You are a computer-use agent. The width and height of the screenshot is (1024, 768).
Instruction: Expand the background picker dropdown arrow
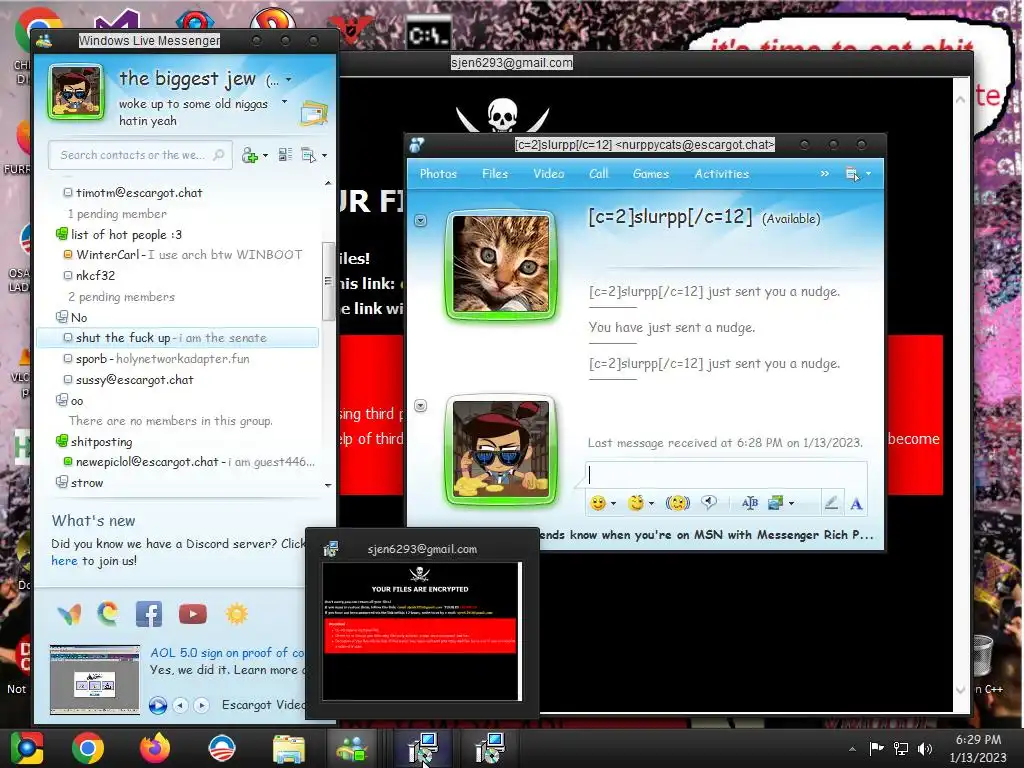tap(792, 503)
